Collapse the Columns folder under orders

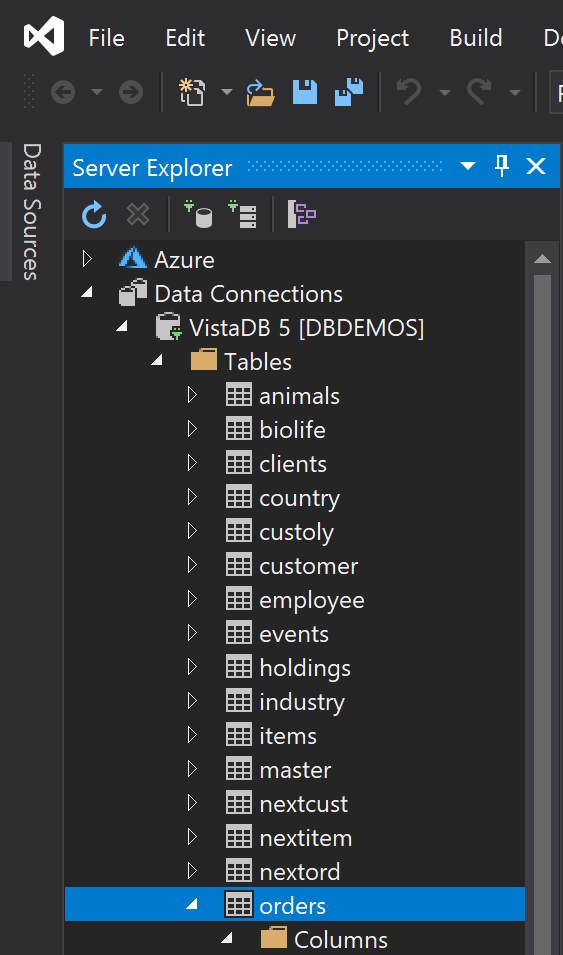pos(227,940)
